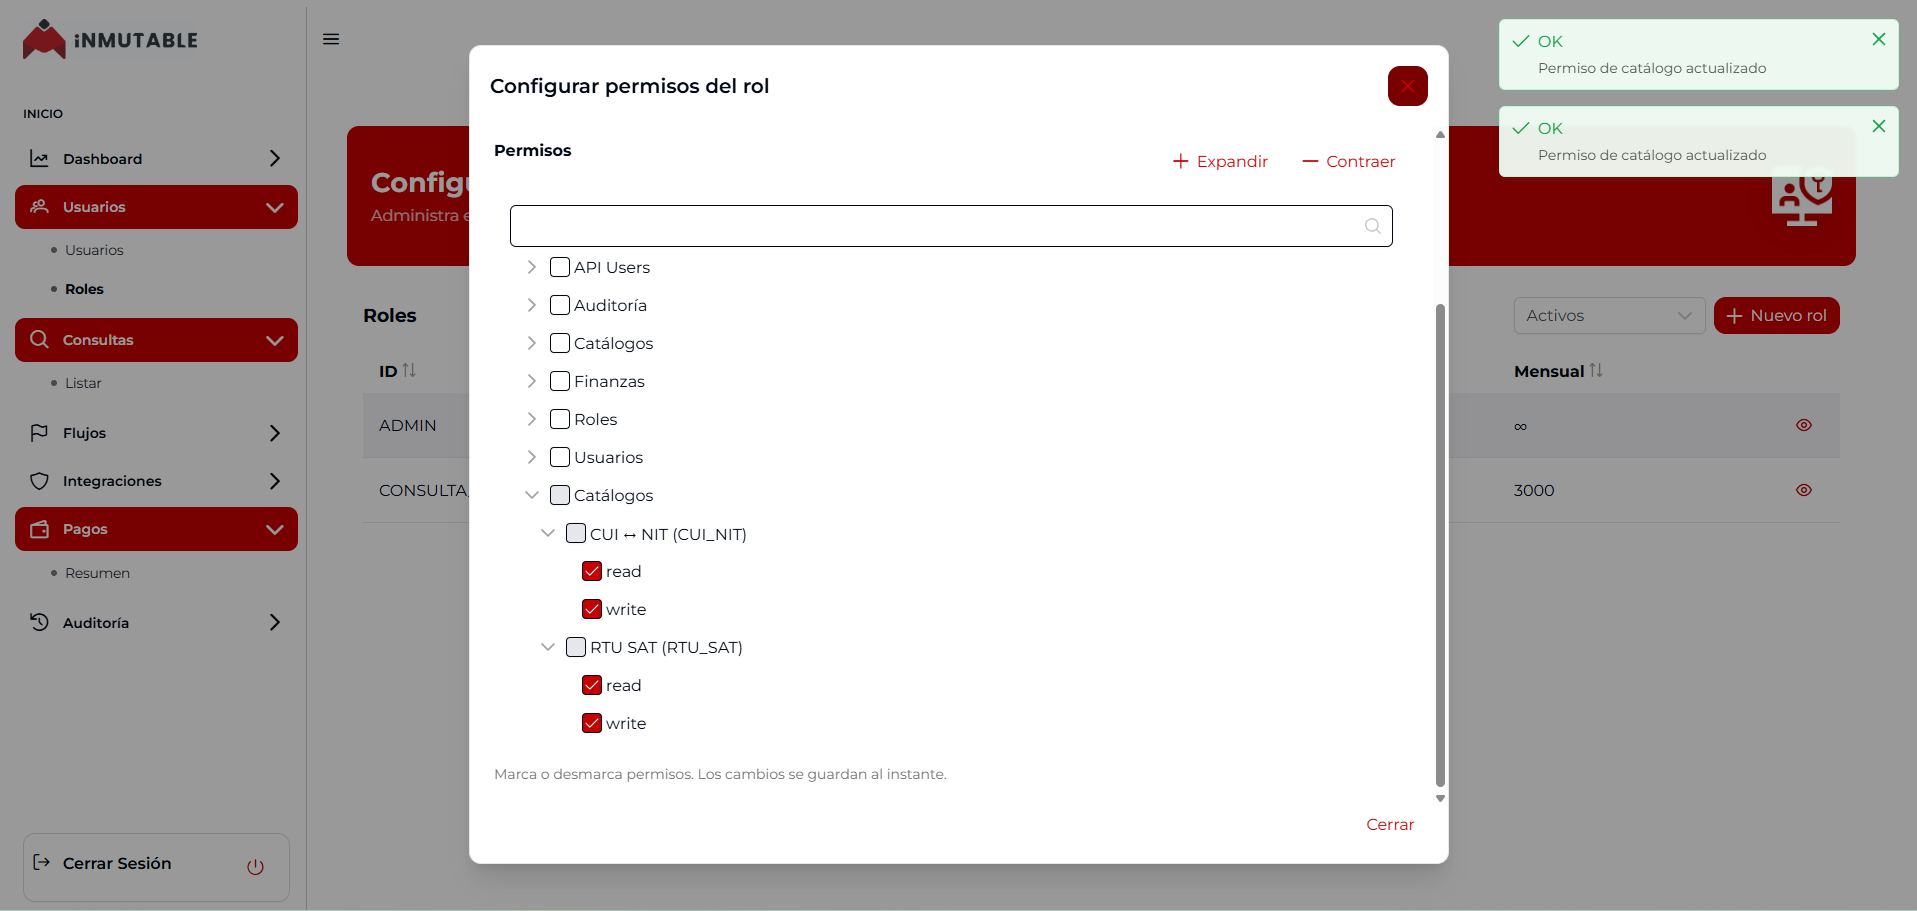Image resolution: width=1917 pixels, height=911 pixels.
Task: Click the power icon beside Cerrar Sesión
Action: point(255,867)
